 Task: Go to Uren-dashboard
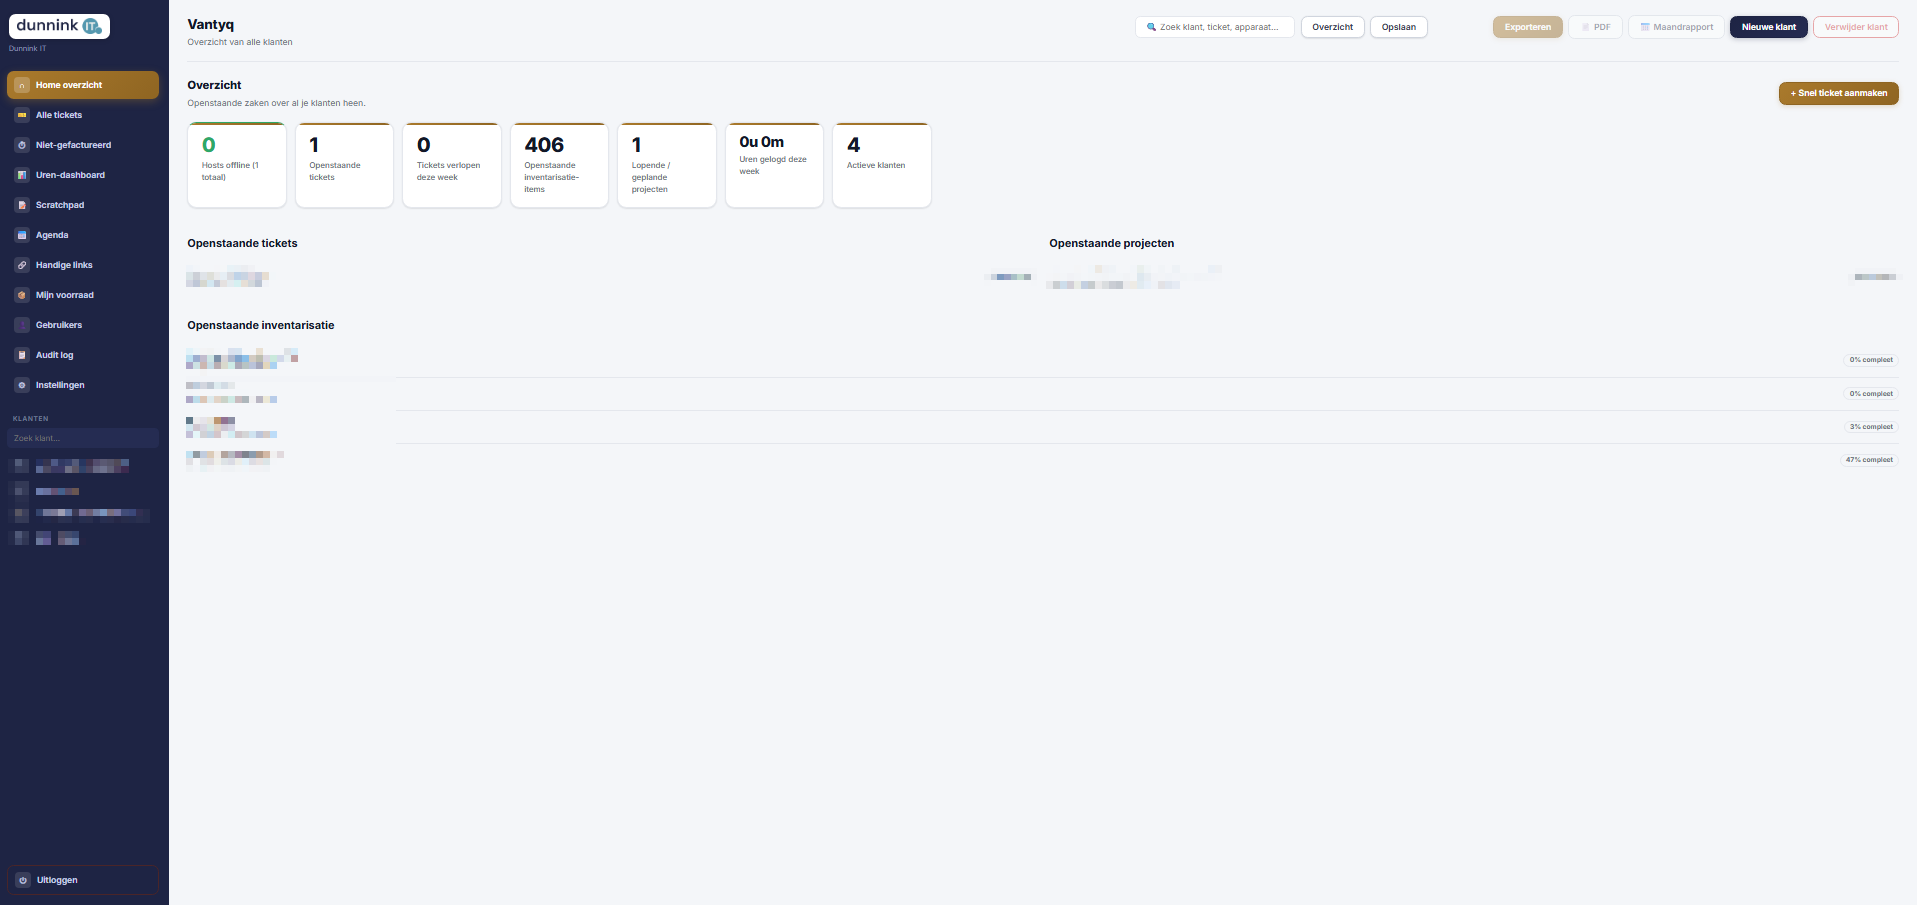coord(83,175)
